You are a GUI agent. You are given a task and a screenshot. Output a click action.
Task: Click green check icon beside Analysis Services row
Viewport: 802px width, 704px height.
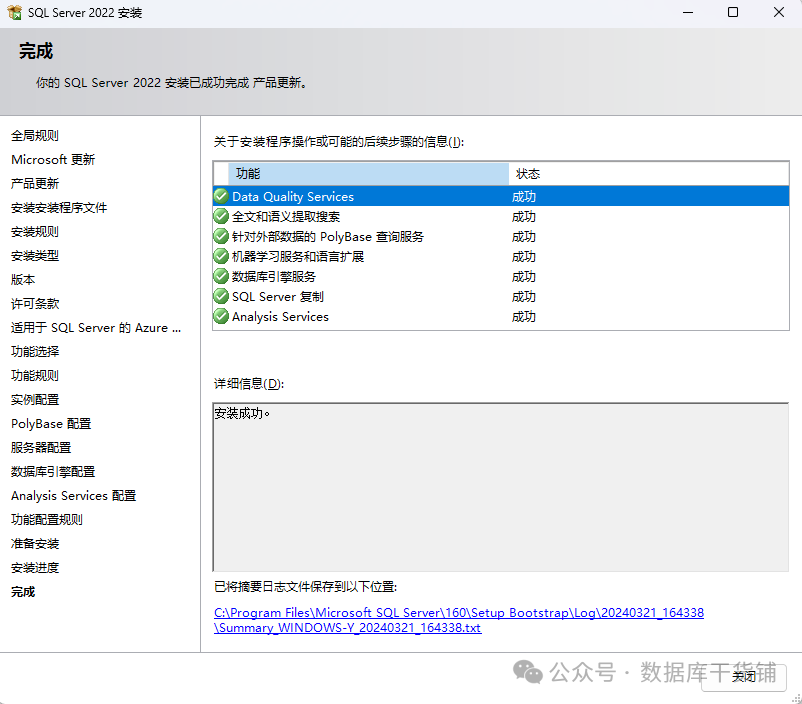221,316
